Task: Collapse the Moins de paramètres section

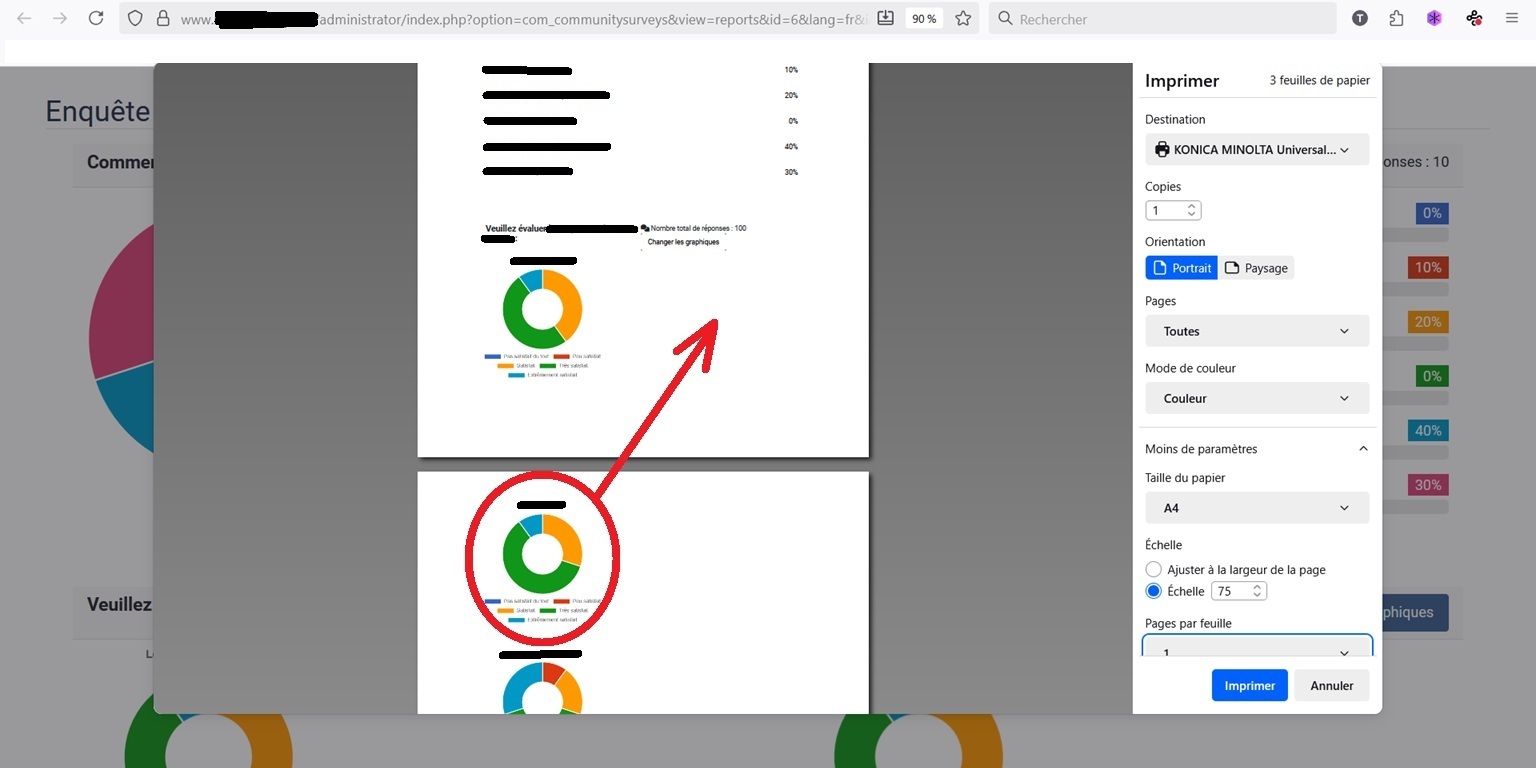Action: [1256, 449]
